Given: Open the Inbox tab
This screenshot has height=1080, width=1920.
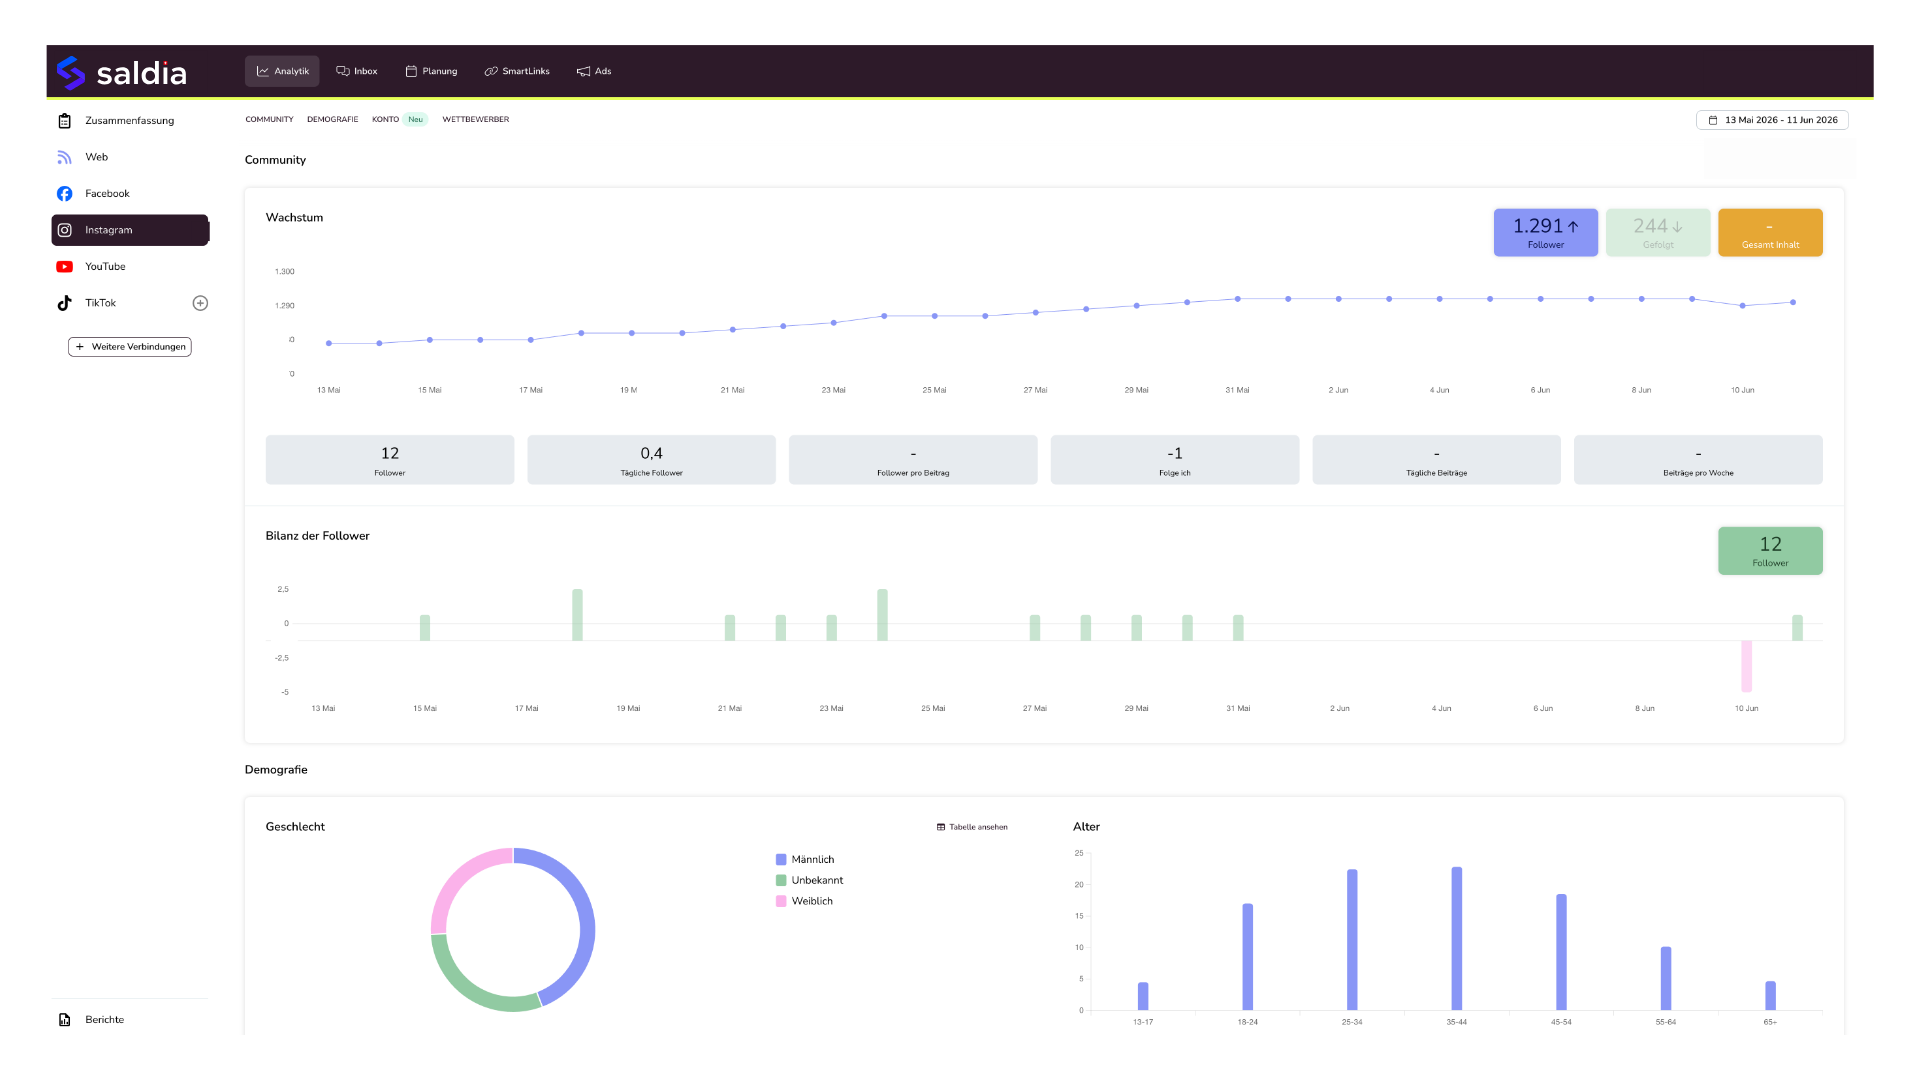Looking at the screenshot, I should [x=357, y=71].
